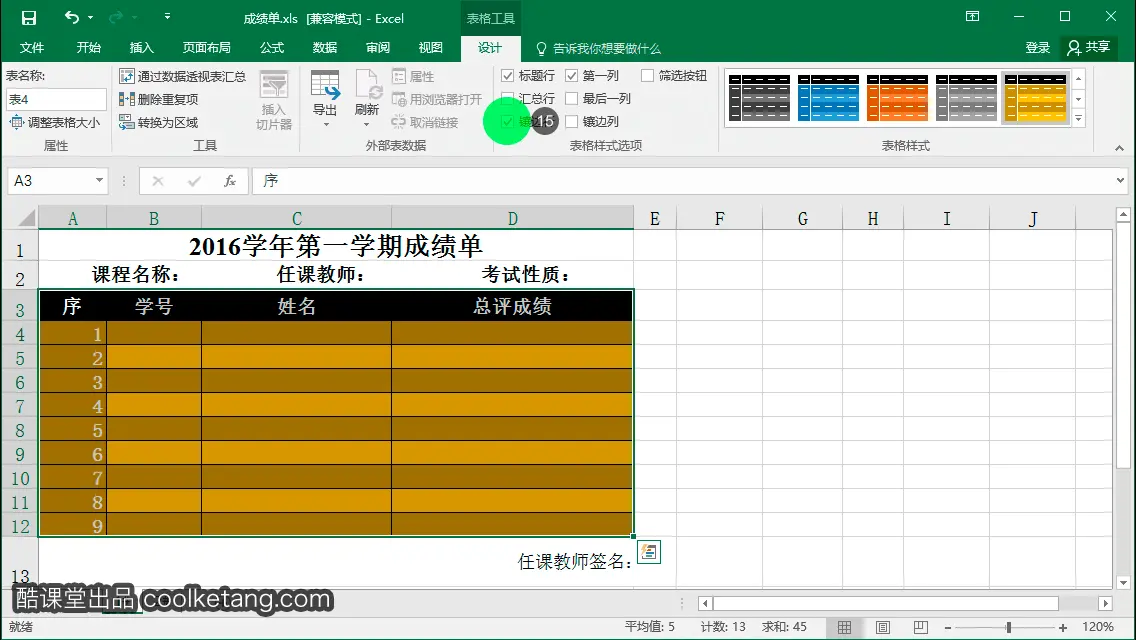
Task: Click 删除重复项 button
Action: pyautogui.click(x=159, y=99)
